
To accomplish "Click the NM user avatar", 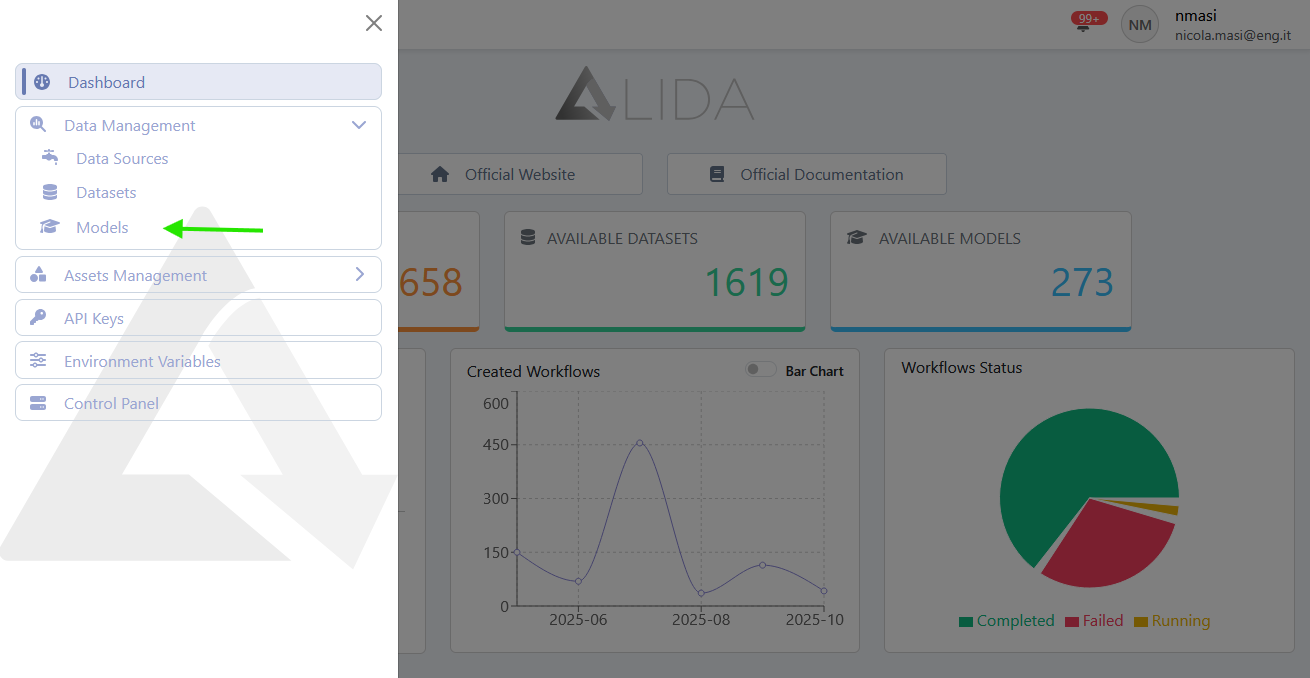I will point(1140,24).
